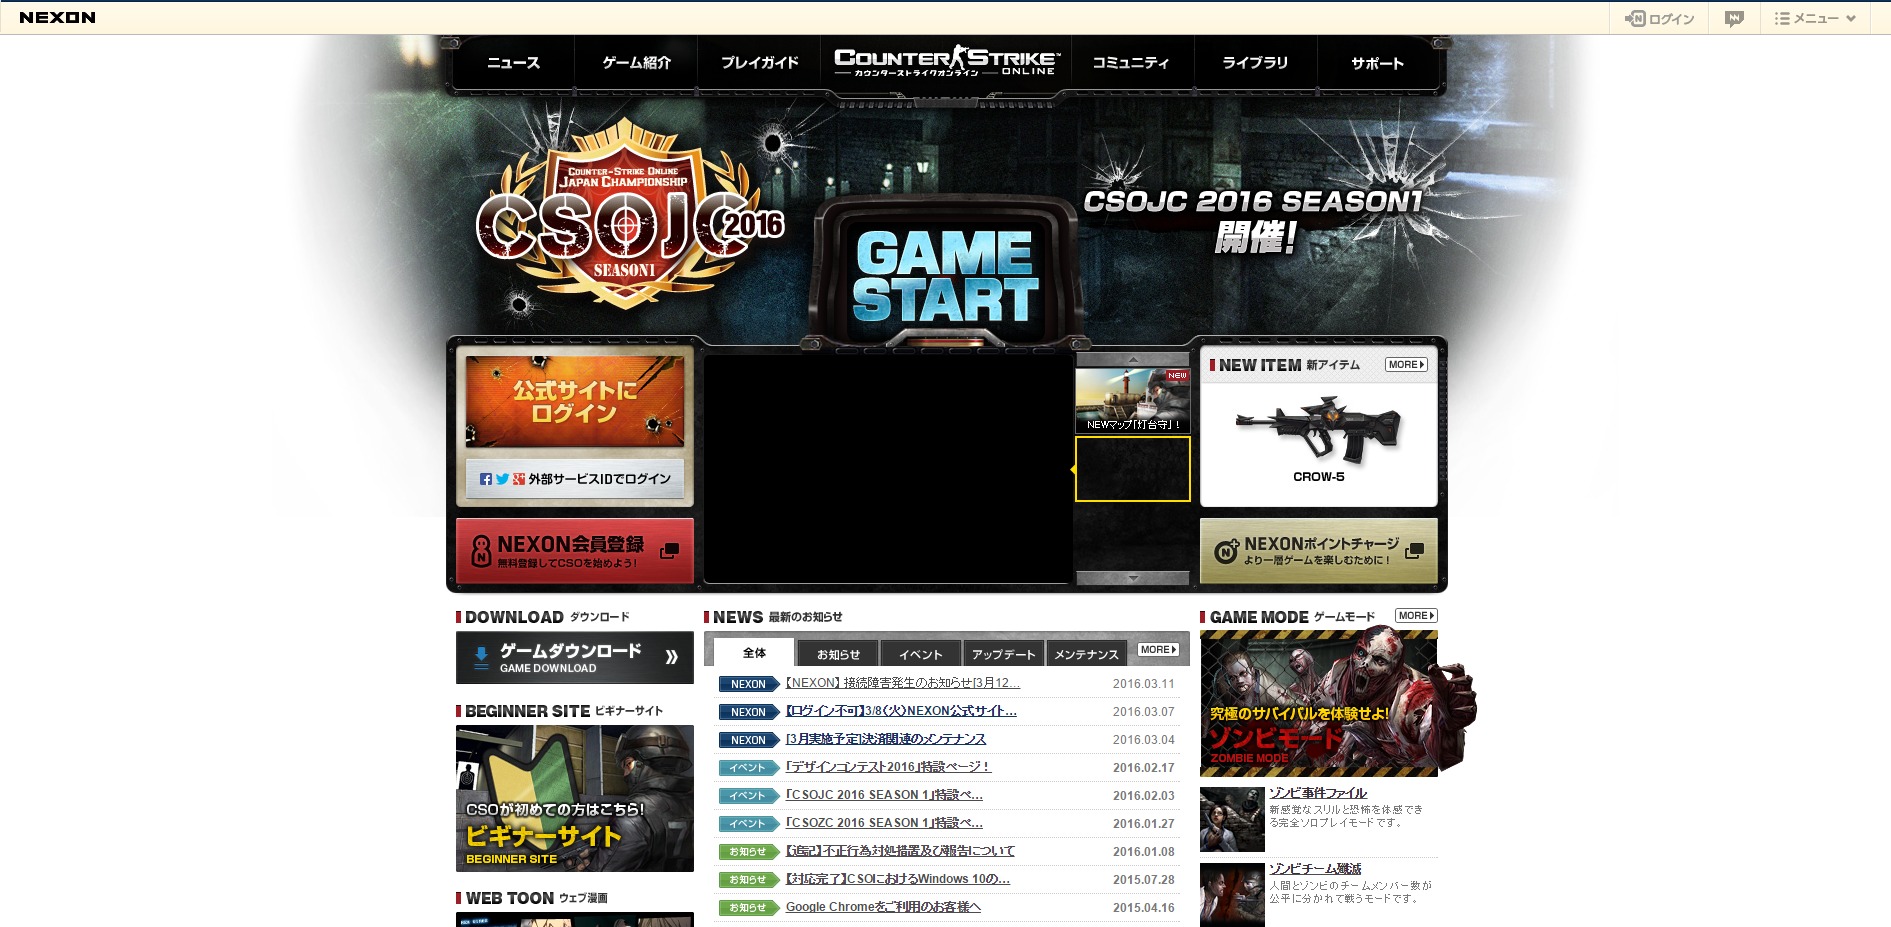
Task: Open 3月実施予定決済関連のメンテナンス link
Action: tap(886, 739)
